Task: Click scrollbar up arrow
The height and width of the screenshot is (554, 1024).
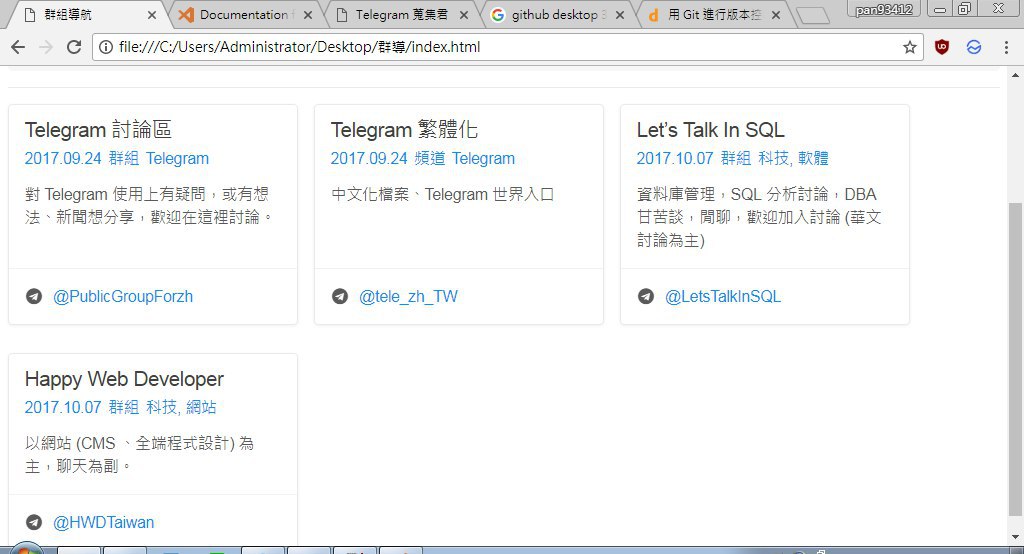Action: (x=1016, y=73)
